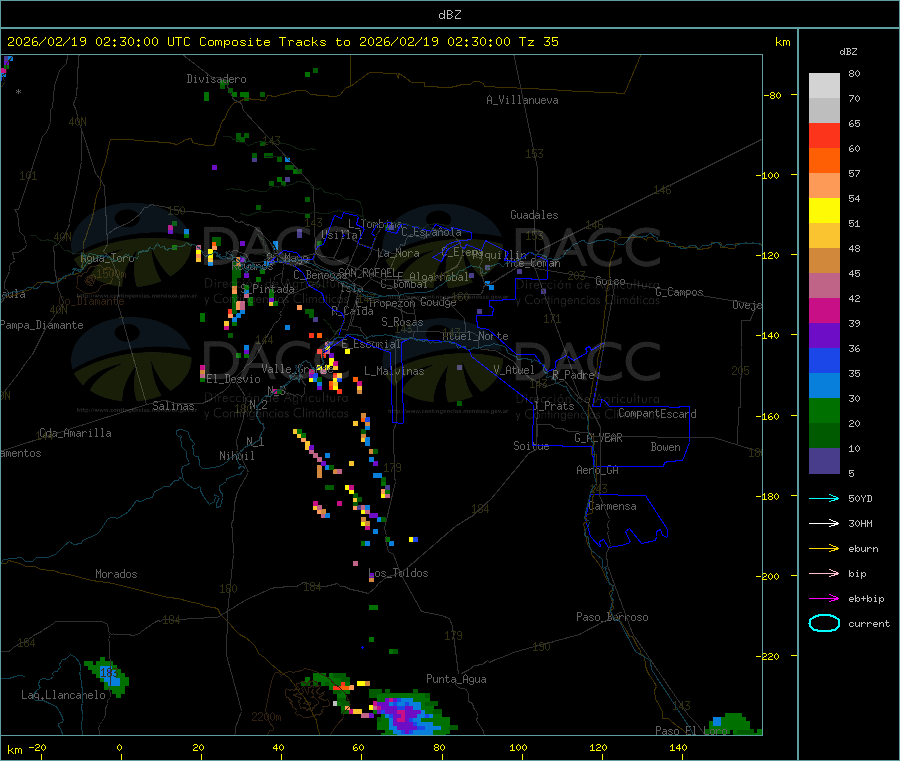Click the V_Atuel map label
Image resolution: width=900 pixels, height=761 pixels.
click(x=514, y=370)
